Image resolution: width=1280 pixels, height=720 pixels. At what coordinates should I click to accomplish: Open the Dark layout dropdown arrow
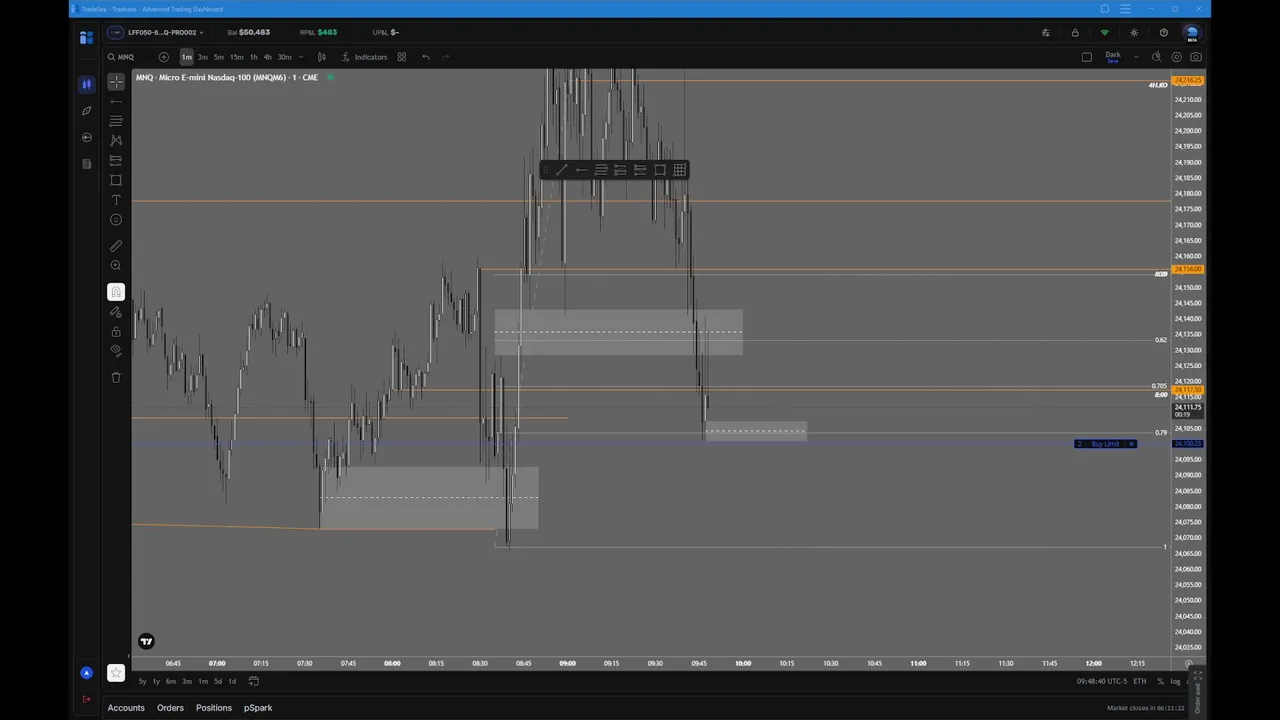pyautogui.click(x=1136, y=57)
